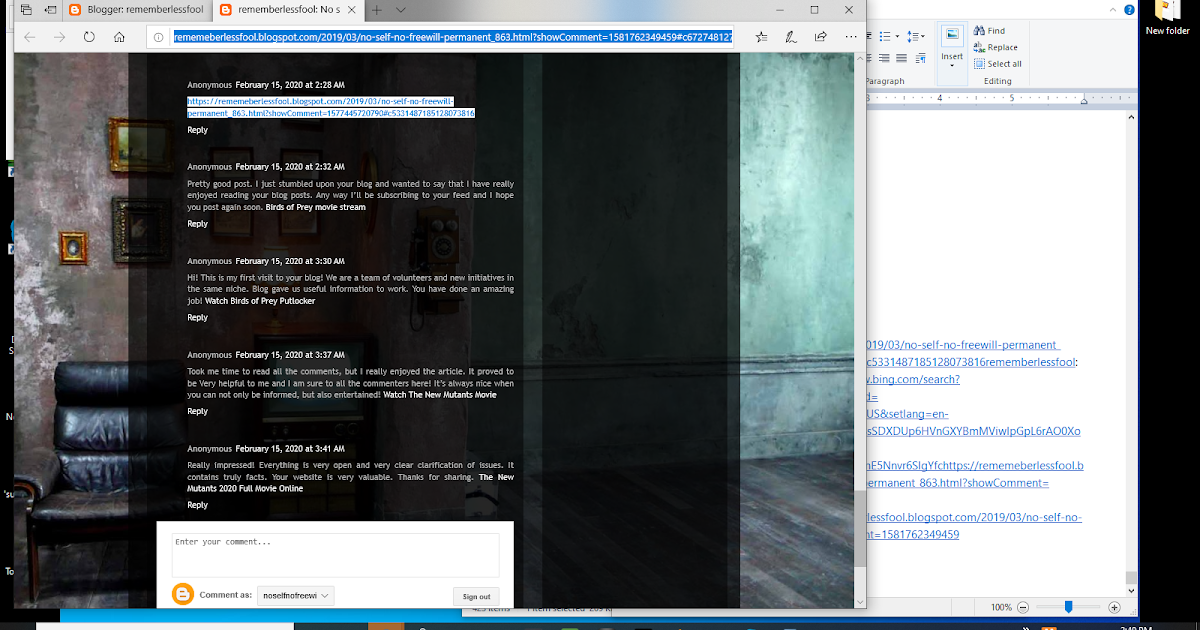Click Add notes pen icon
The height and width of the screenshot is (630, 1200).
coord(792,37)
